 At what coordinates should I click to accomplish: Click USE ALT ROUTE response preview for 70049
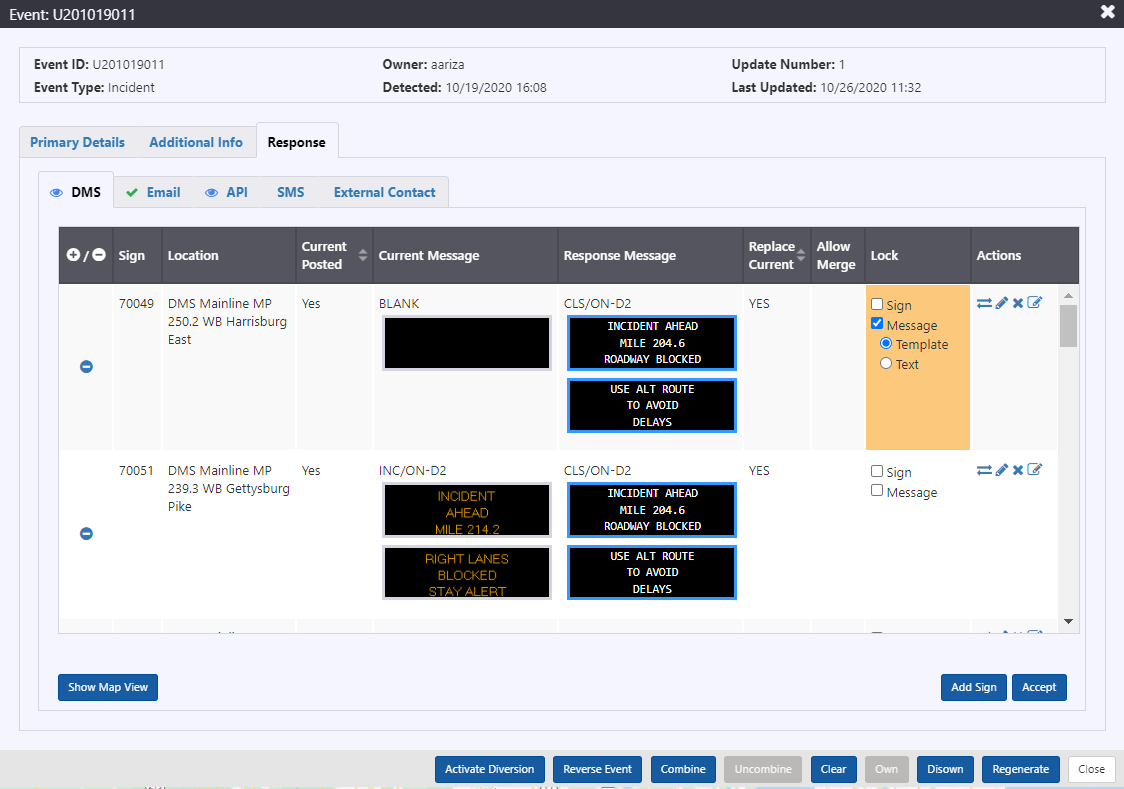652,406
